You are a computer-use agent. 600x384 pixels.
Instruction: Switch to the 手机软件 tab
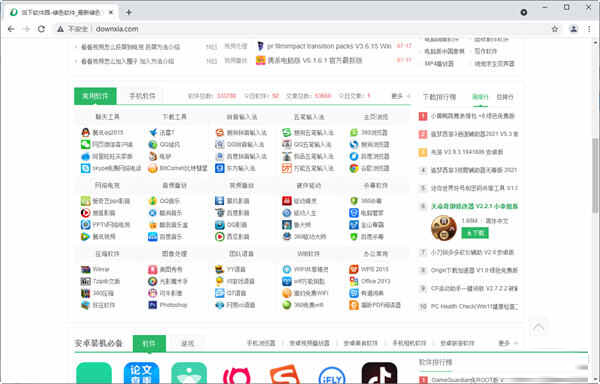(x=142, y=96)
